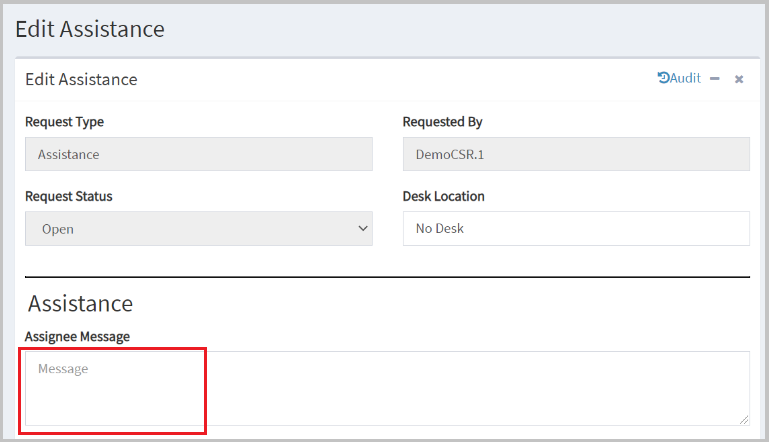The width and height of the screenshot is (769, 442).
Task: Click the Request Status label
Action: pyautogui.click(x=69, y=196)
